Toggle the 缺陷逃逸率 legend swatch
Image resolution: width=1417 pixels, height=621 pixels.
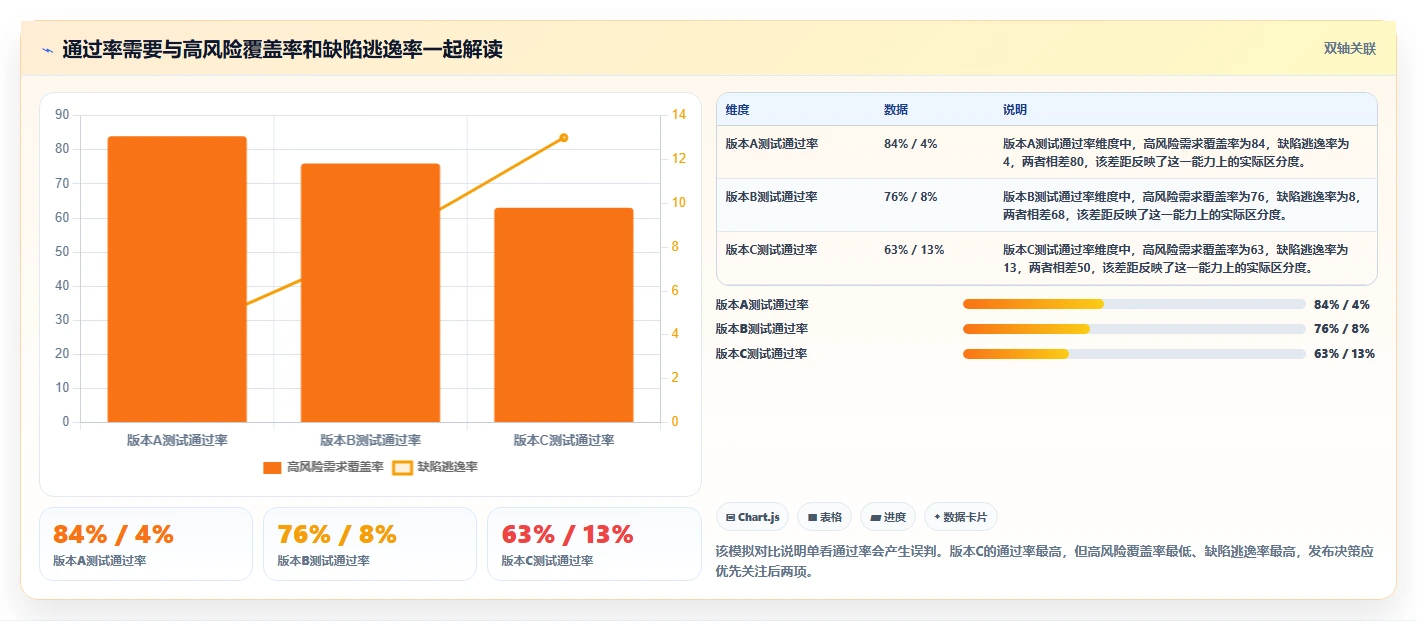(x=402, y=467)
